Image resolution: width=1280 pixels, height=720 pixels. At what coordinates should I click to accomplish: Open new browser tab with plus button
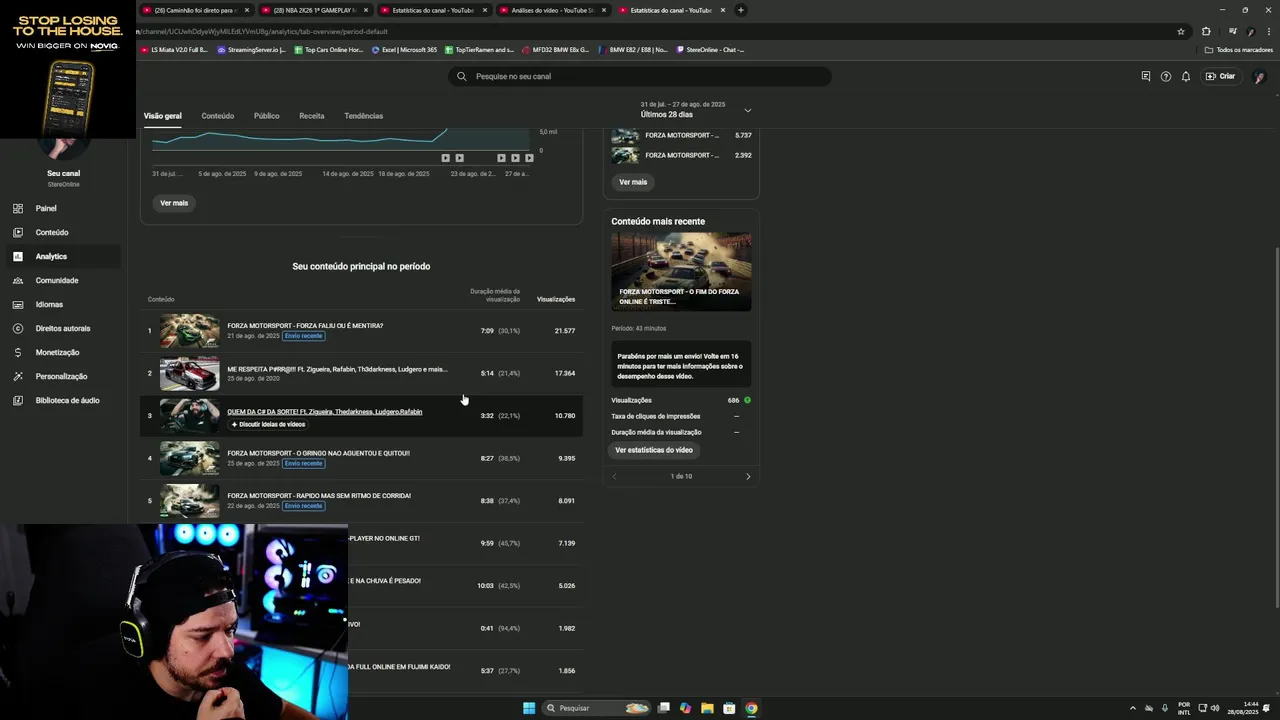pos(741,10)
